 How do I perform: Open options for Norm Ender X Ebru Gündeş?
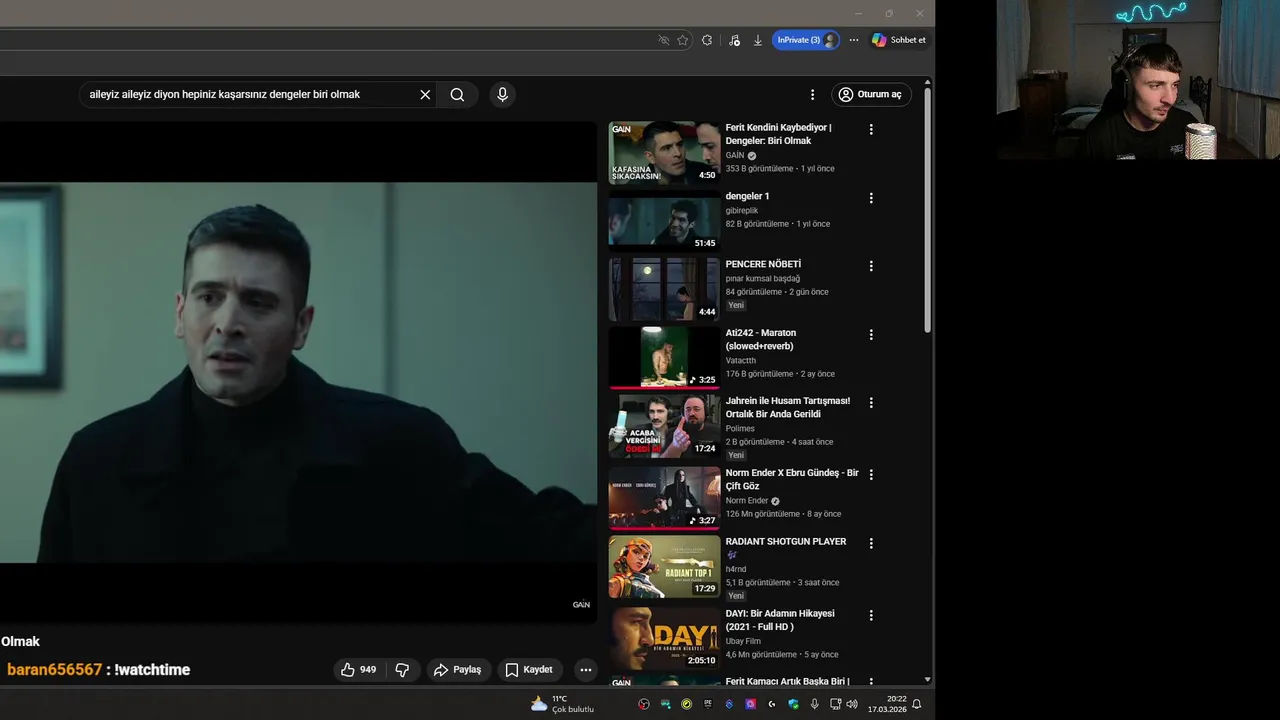871,474
